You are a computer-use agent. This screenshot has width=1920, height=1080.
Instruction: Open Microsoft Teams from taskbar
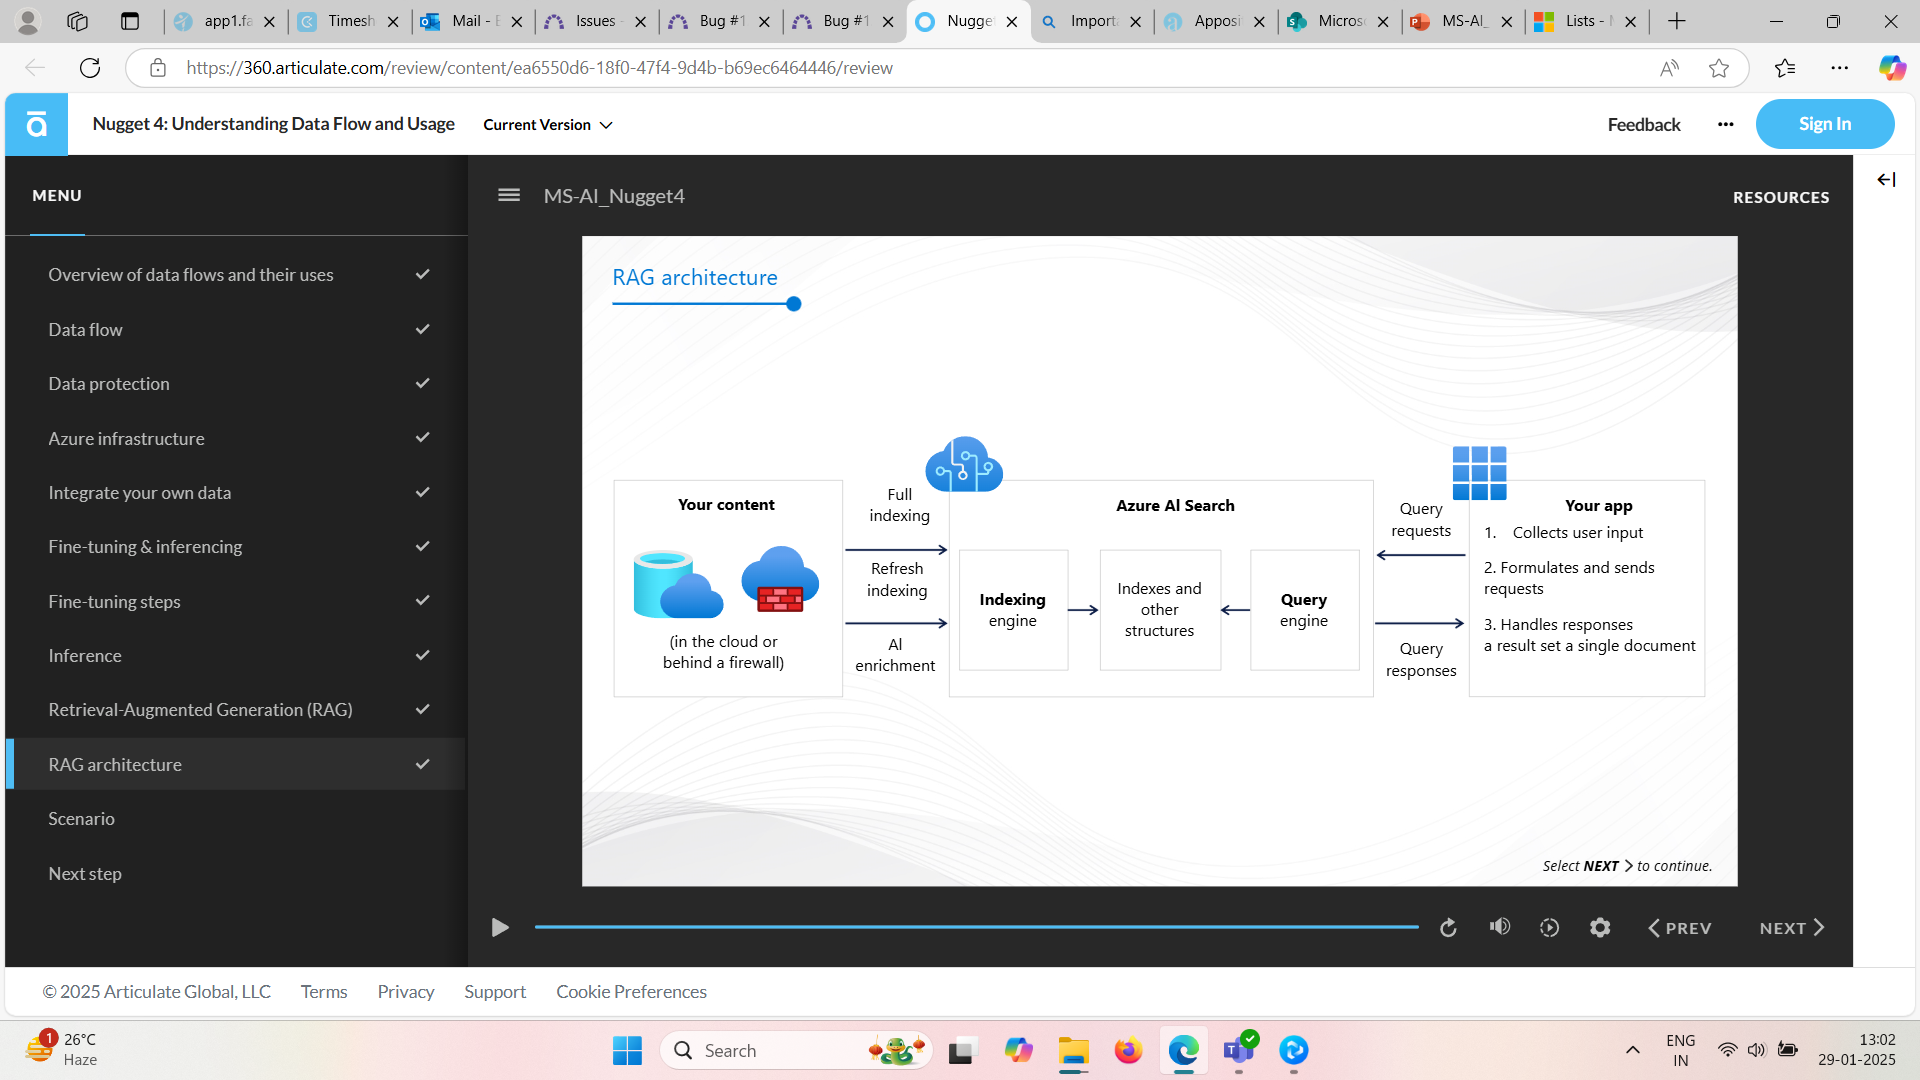[1239, 1050]
